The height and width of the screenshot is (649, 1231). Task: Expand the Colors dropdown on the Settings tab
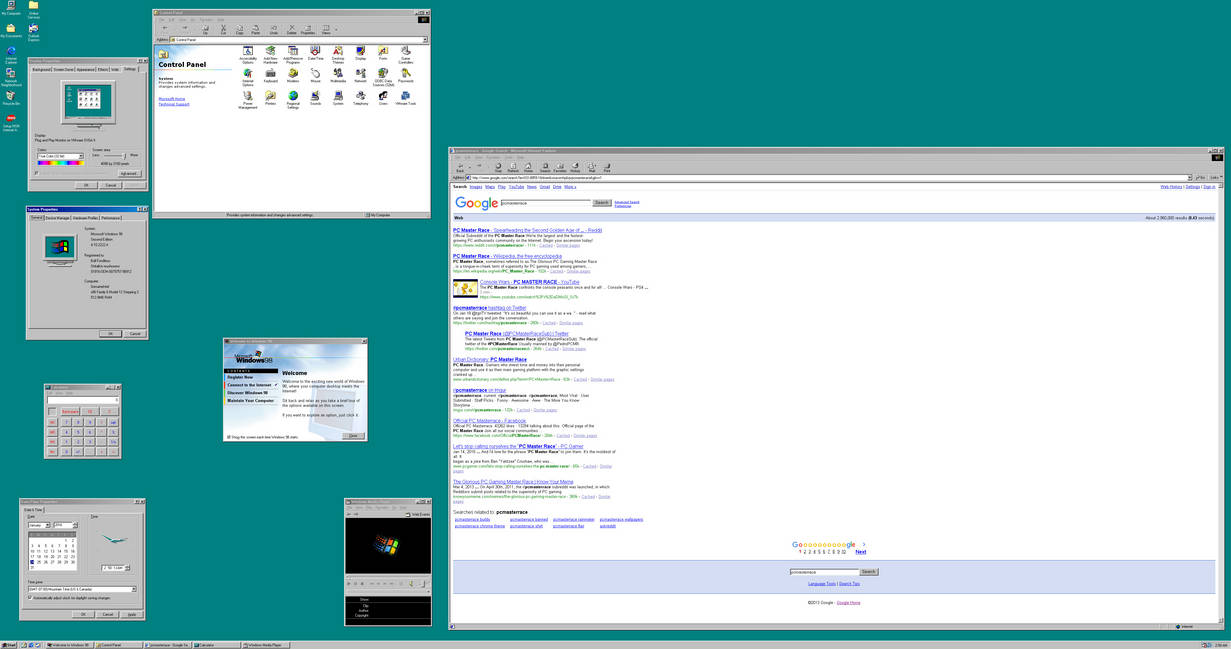pyautogui.click(x=80, y=155)
